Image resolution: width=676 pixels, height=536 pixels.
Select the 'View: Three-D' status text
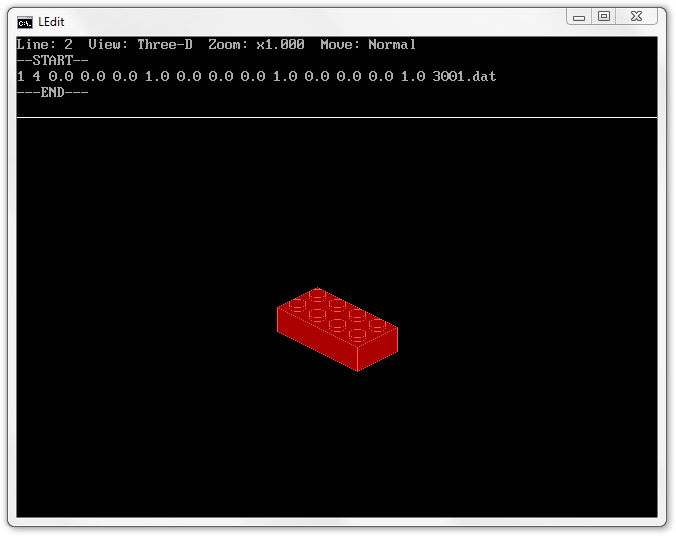(x=140, y=44)
